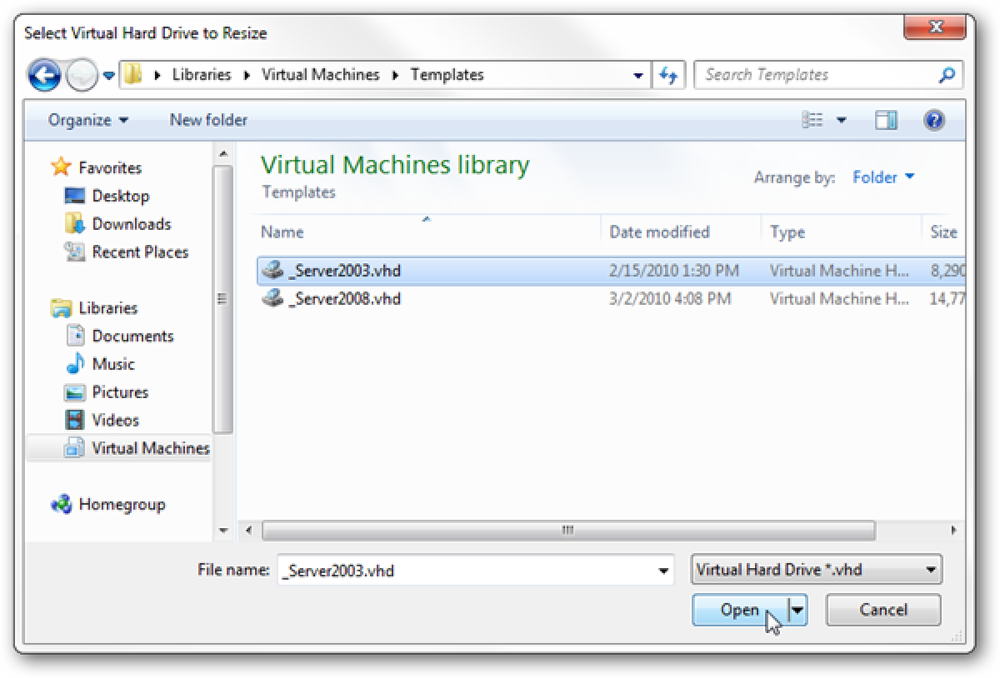Open Downloads in the navigation pane

tap(131, 224)
